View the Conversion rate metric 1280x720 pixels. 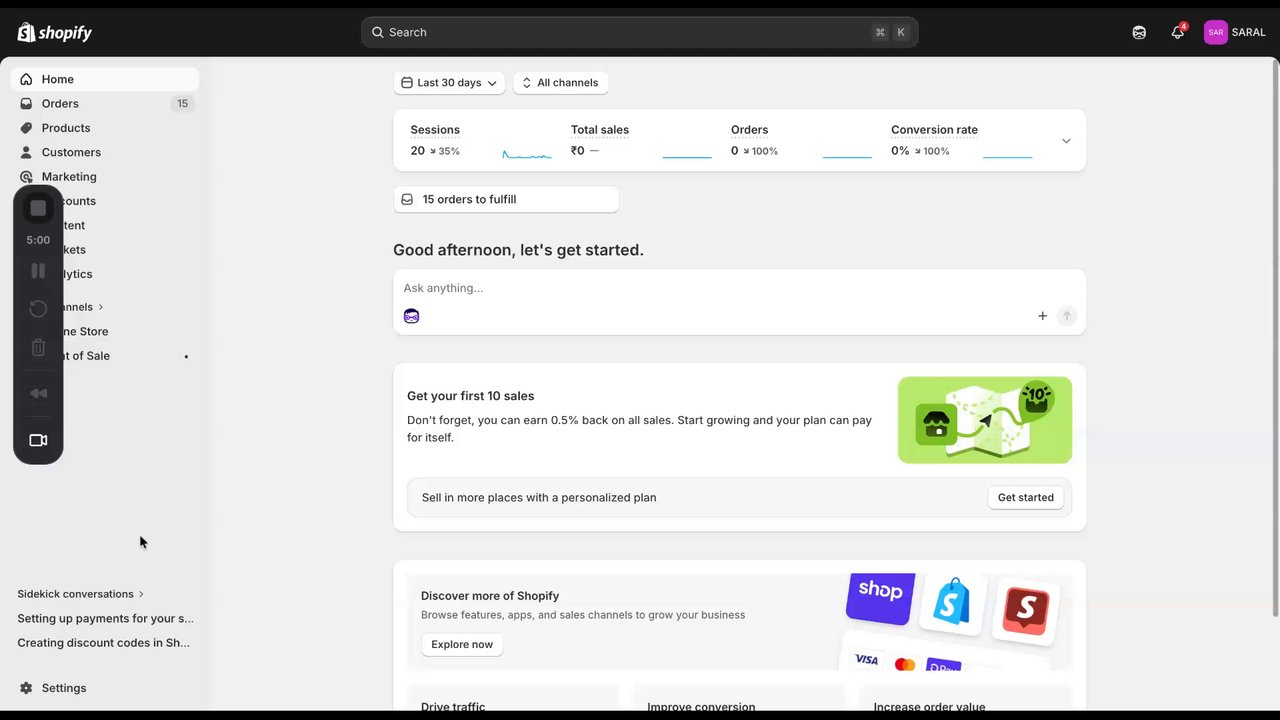pyautogui.click(x=962, y=140)
